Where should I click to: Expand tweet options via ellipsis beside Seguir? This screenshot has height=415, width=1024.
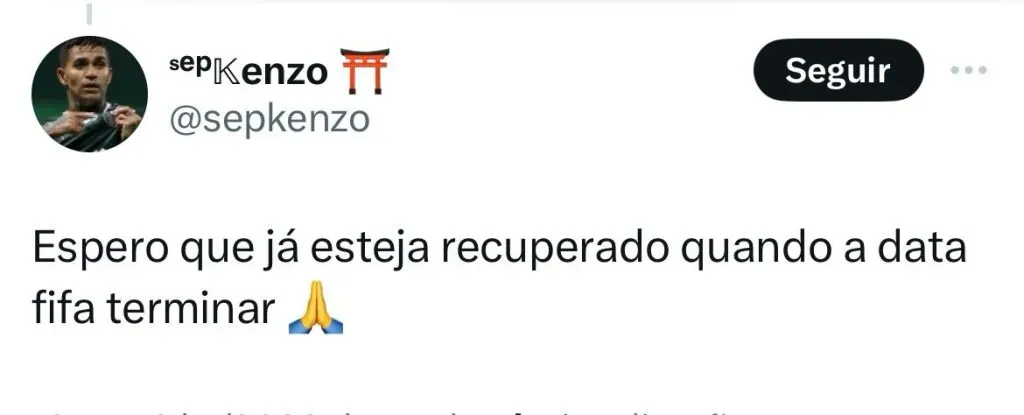968,71
